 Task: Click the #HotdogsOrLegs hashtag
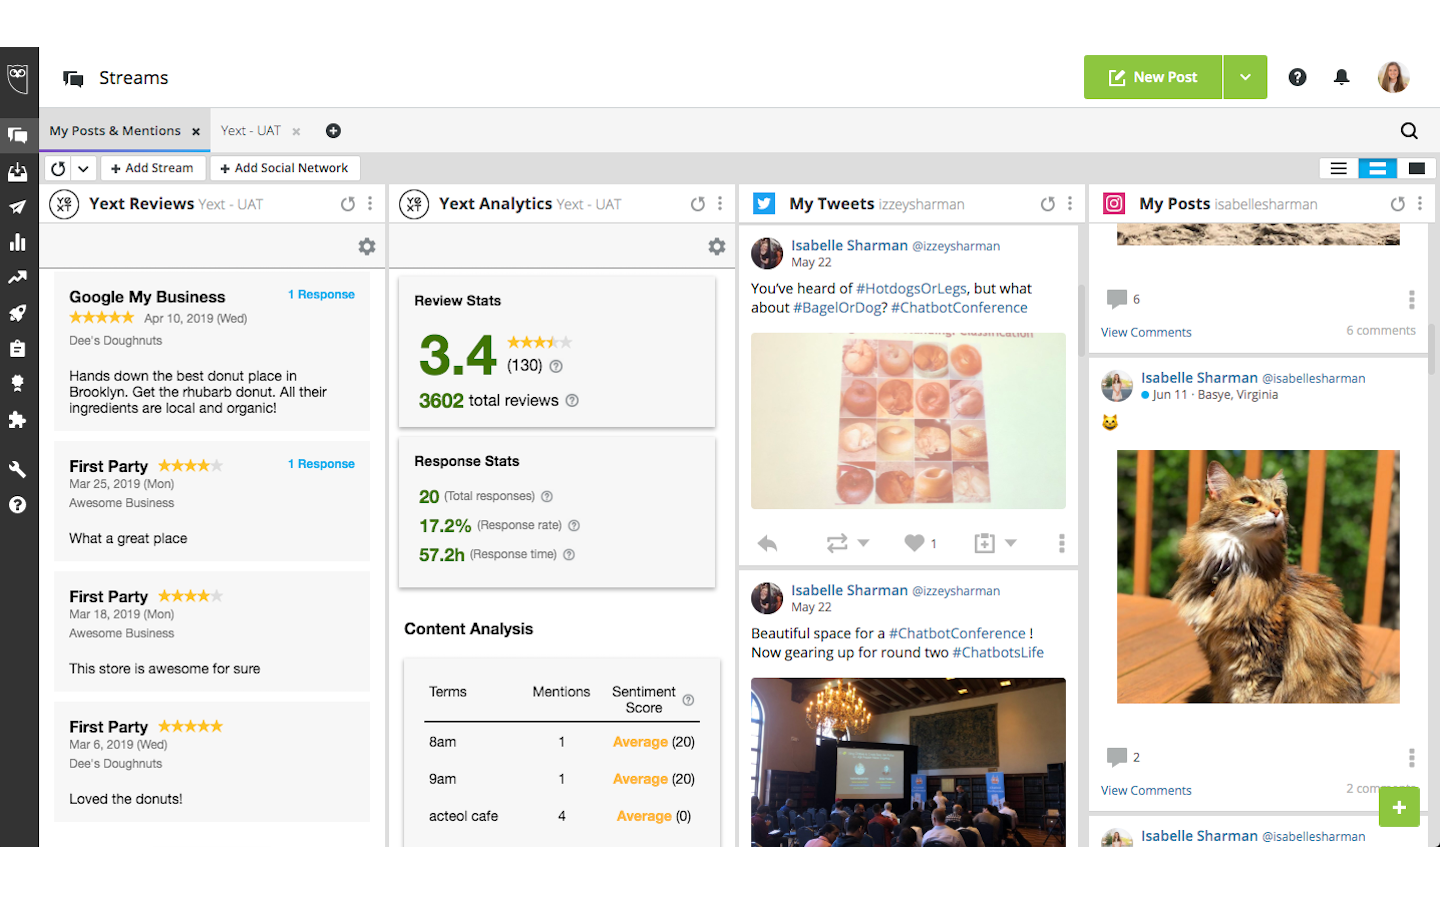click(x=911, y=288)
